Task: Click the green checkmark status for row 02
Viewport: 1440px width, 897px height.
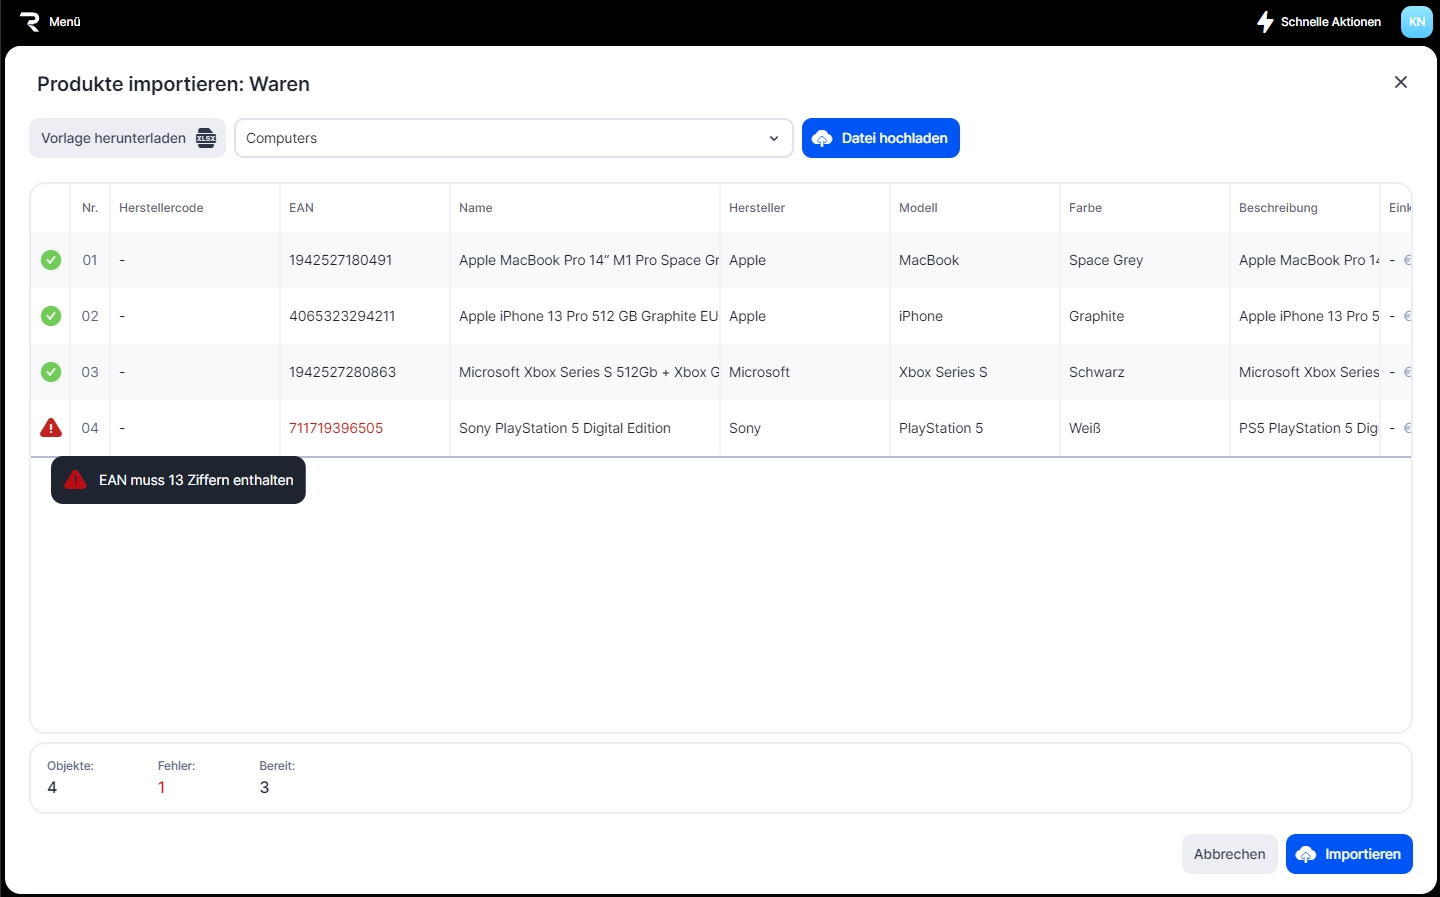Action: point(51,316)
